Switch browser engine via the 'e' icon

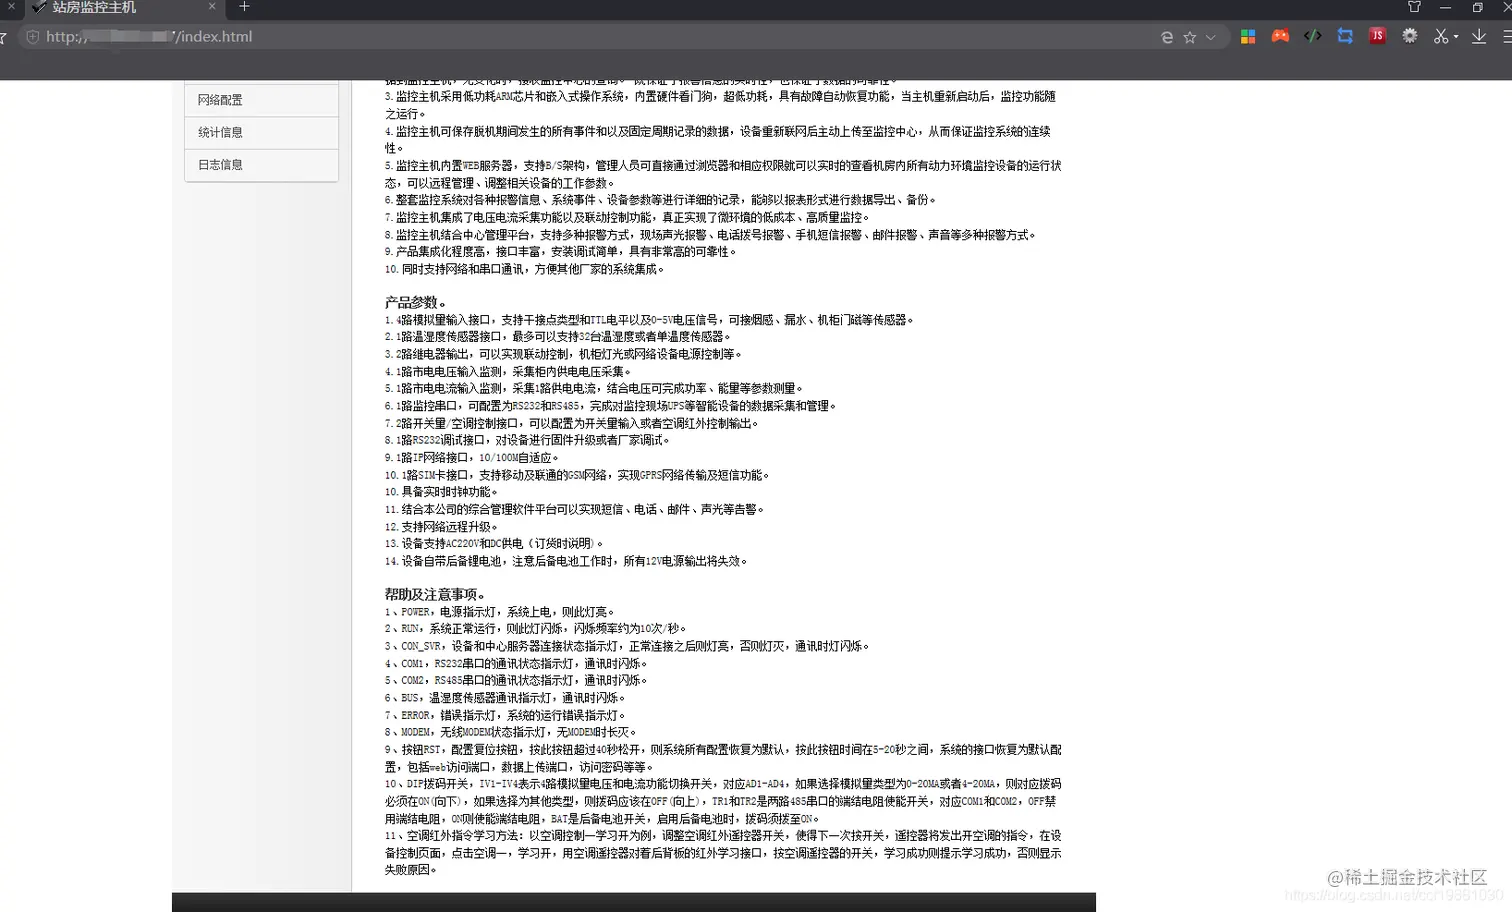coord(1167,37)
